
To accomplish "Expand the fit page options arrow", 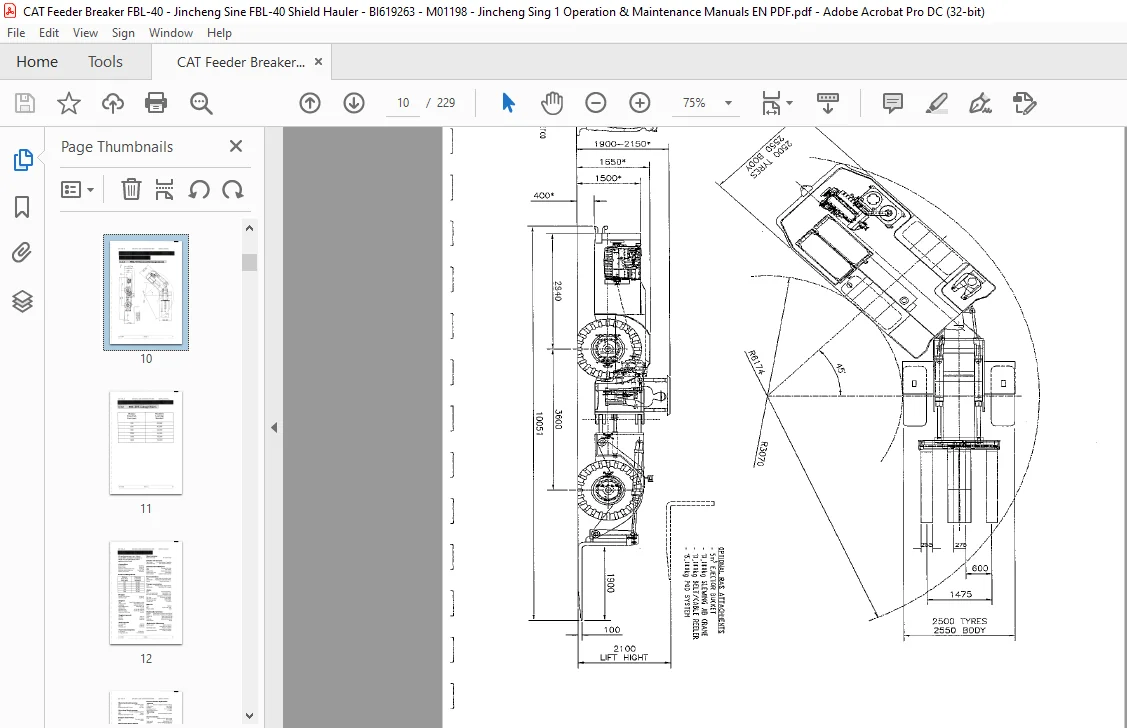I will pyautogui.click(x=789, y=103).
